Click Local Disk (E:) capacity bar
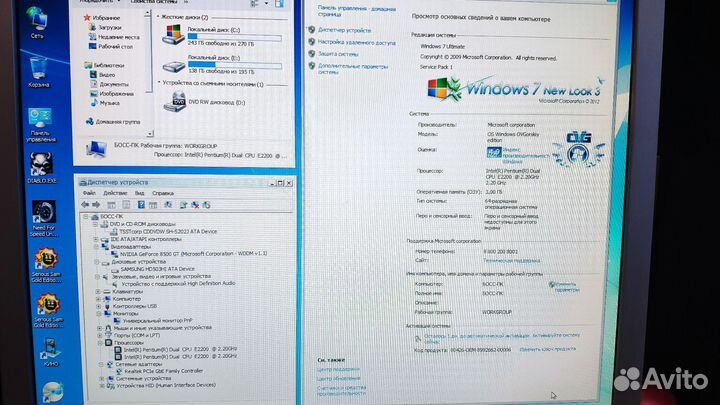 [235, 65]
